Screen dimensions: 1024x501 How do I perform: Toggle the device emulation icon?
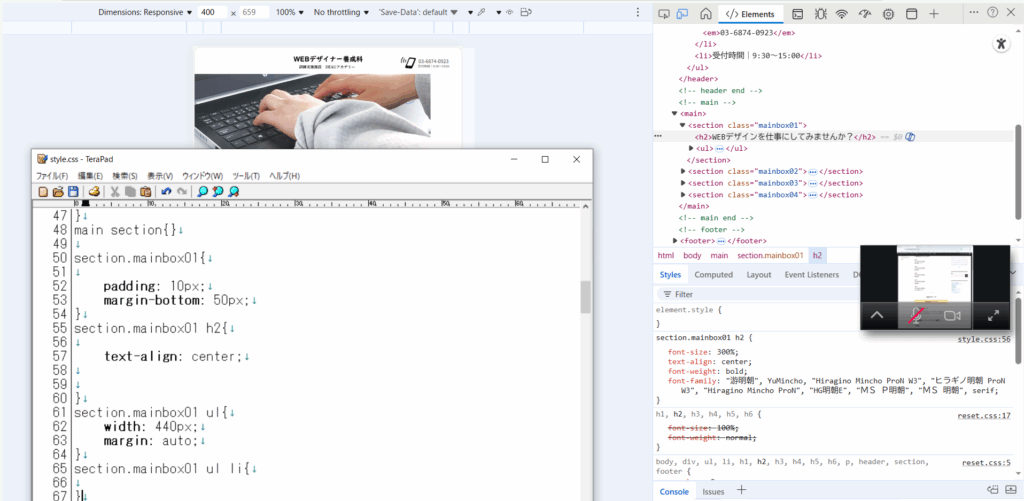pyautogui.click(x=684, y=14)
